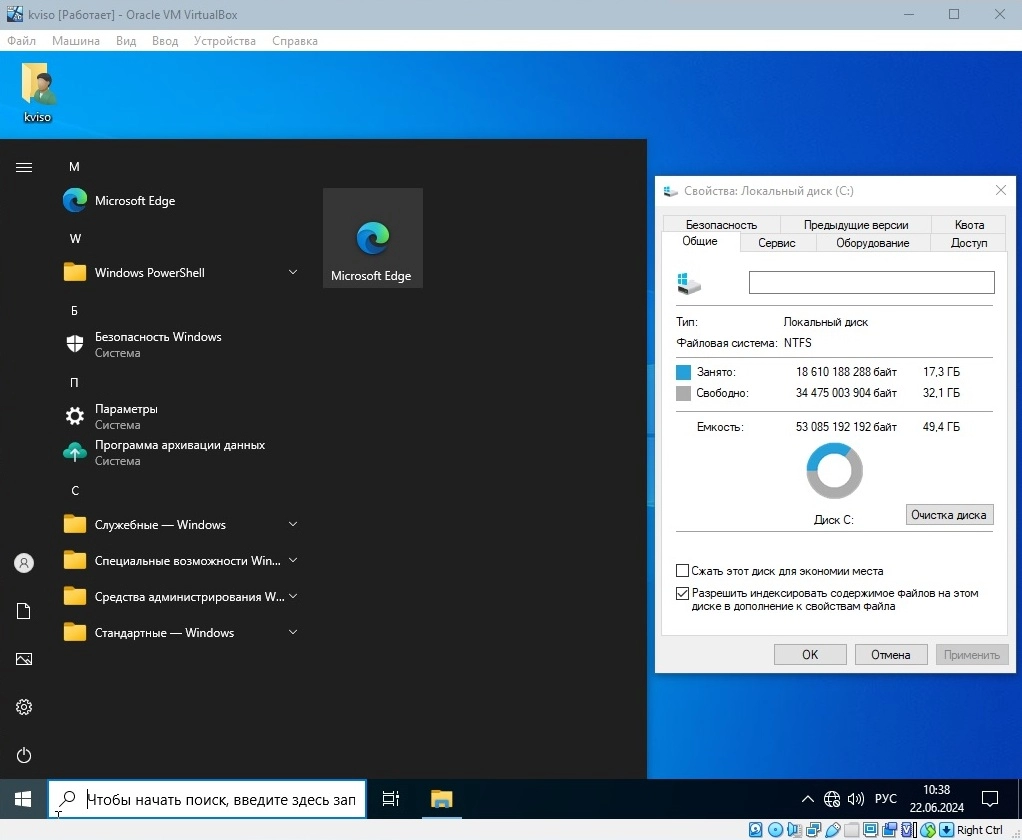Screen dimensions: 1022x840
Task: Click the user account avatar icon
Action: (24, 563)
